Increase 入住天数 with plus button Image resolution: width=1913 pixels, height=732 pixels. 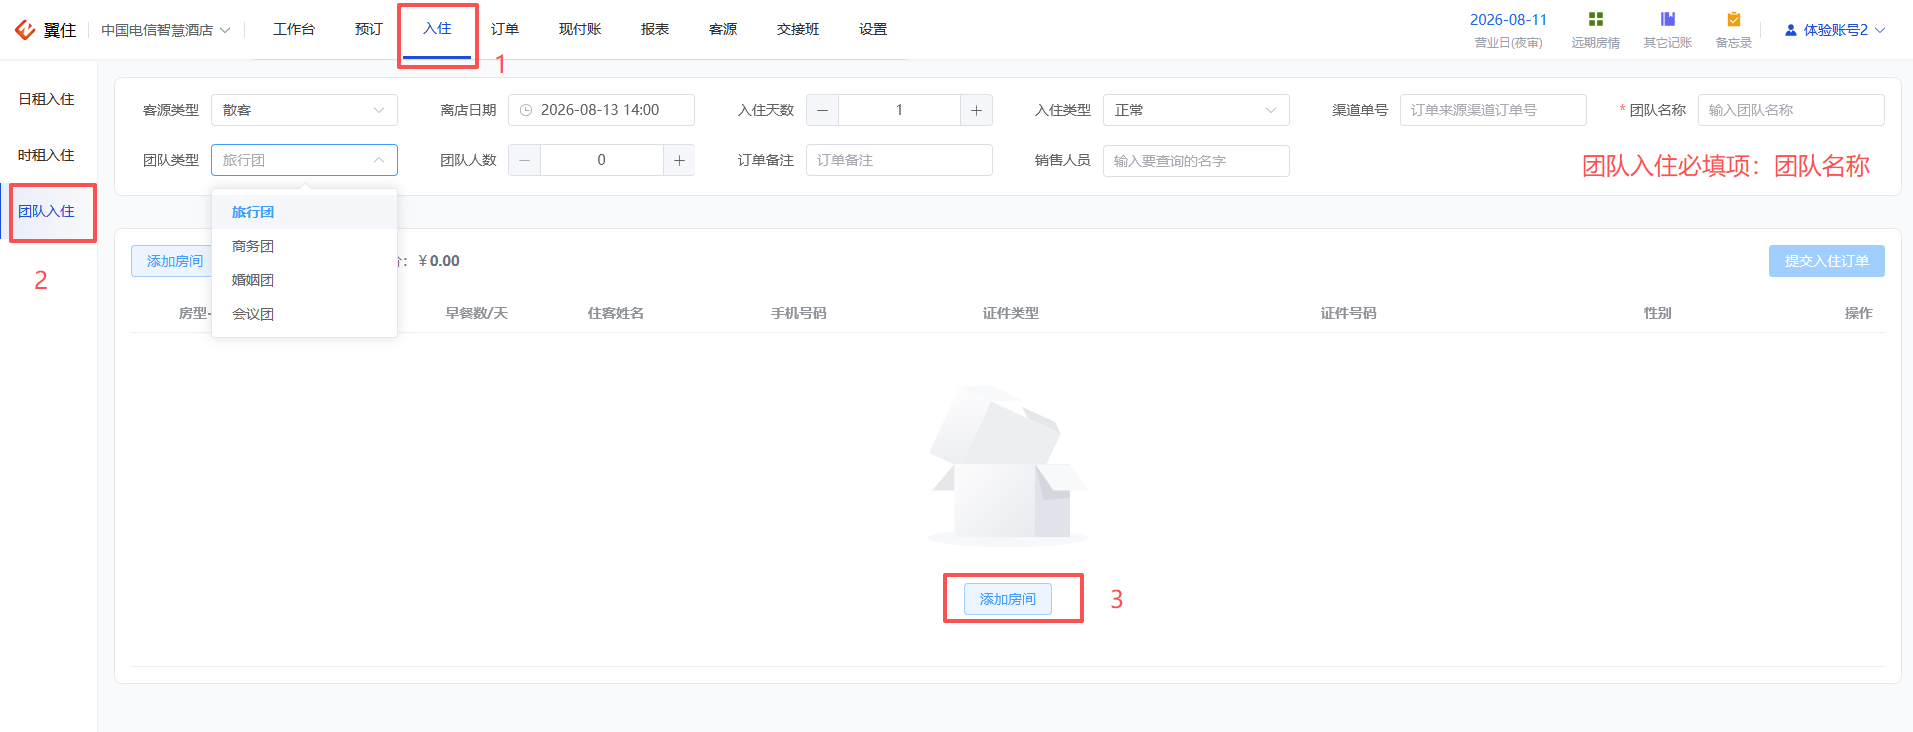click(x=976, y=110)
